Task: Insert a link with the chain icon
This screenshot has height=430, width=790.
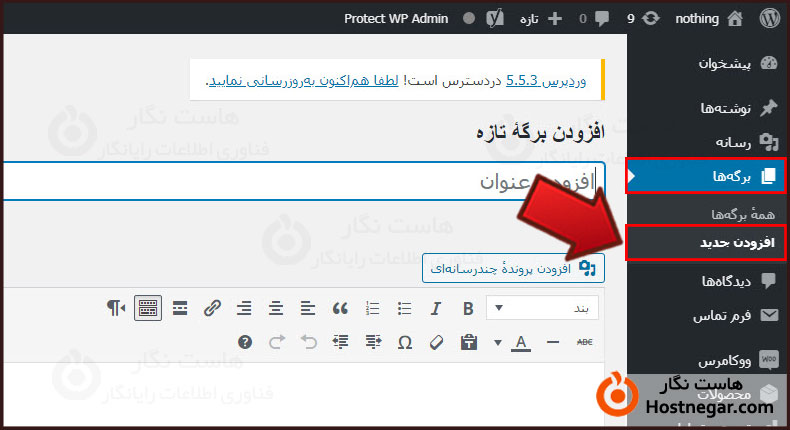Action: point(212,308)
